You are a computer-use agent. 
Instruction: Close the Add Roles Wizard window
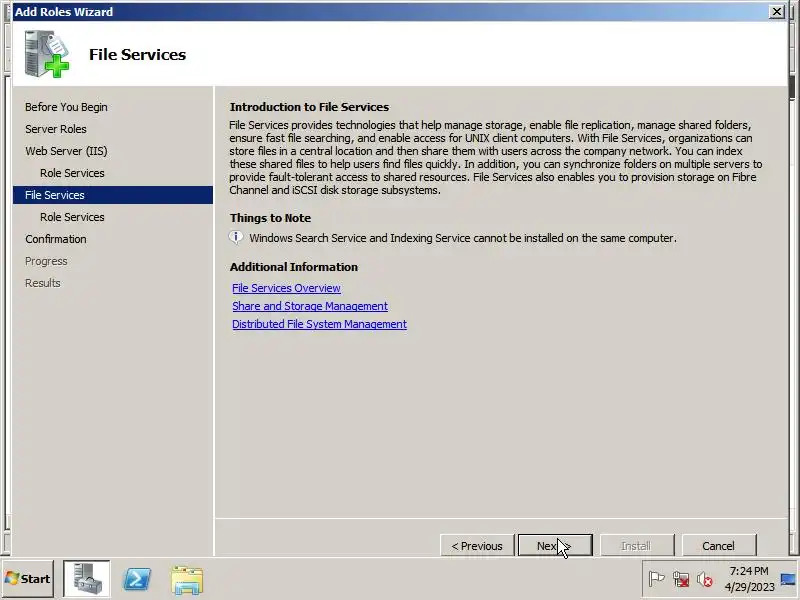(x=777, y=11)
